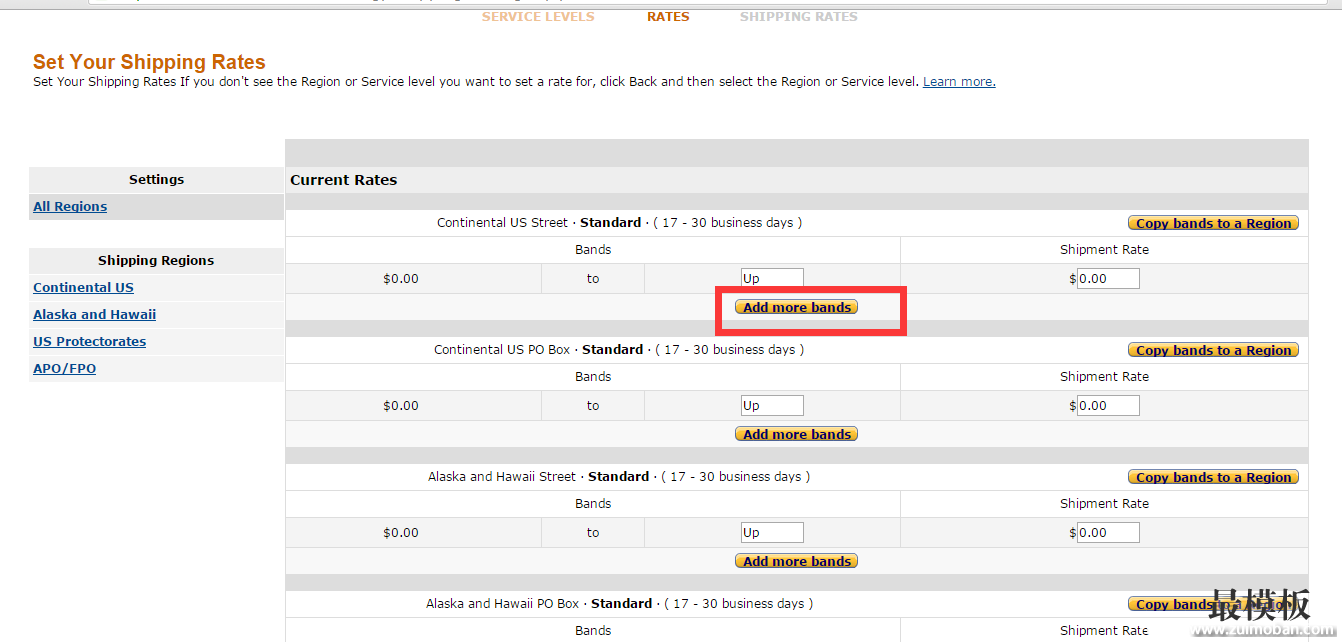Viewport: 1342px width, 642px height.
Task: Click the $0.00 band start for Continental US Street
Action: click(x=401, y=279)
